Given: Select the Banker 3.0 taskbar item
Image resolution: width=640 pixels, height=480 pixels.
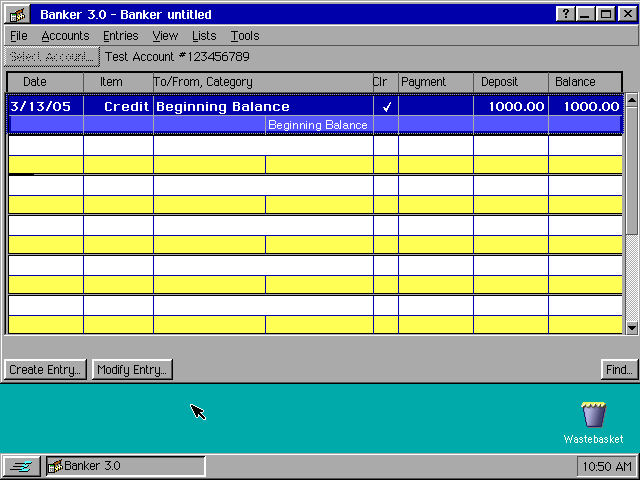Looking at the screenshot, I should [x=125, y=466].
